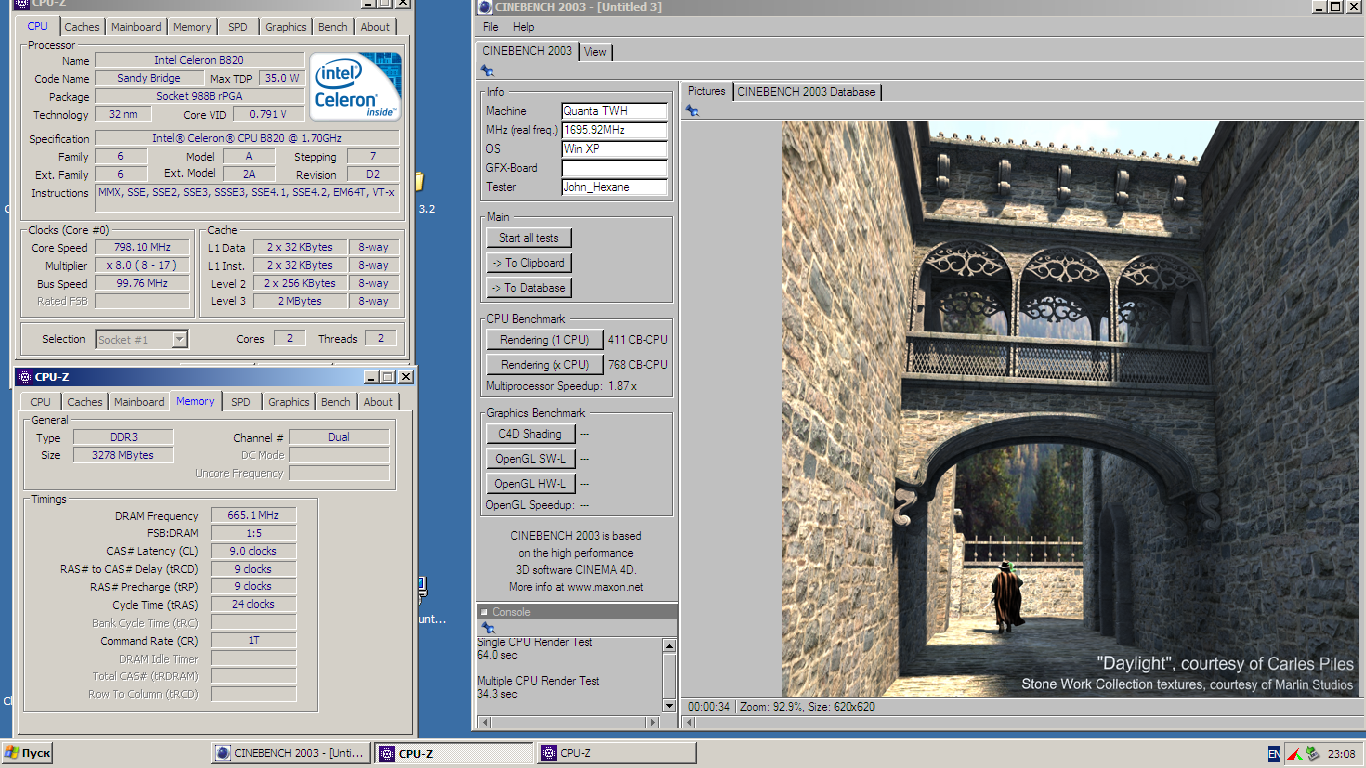The image size is (1366, 768).
Task: Click the MHz field showing 1695.92MHz
Action: 615,130
